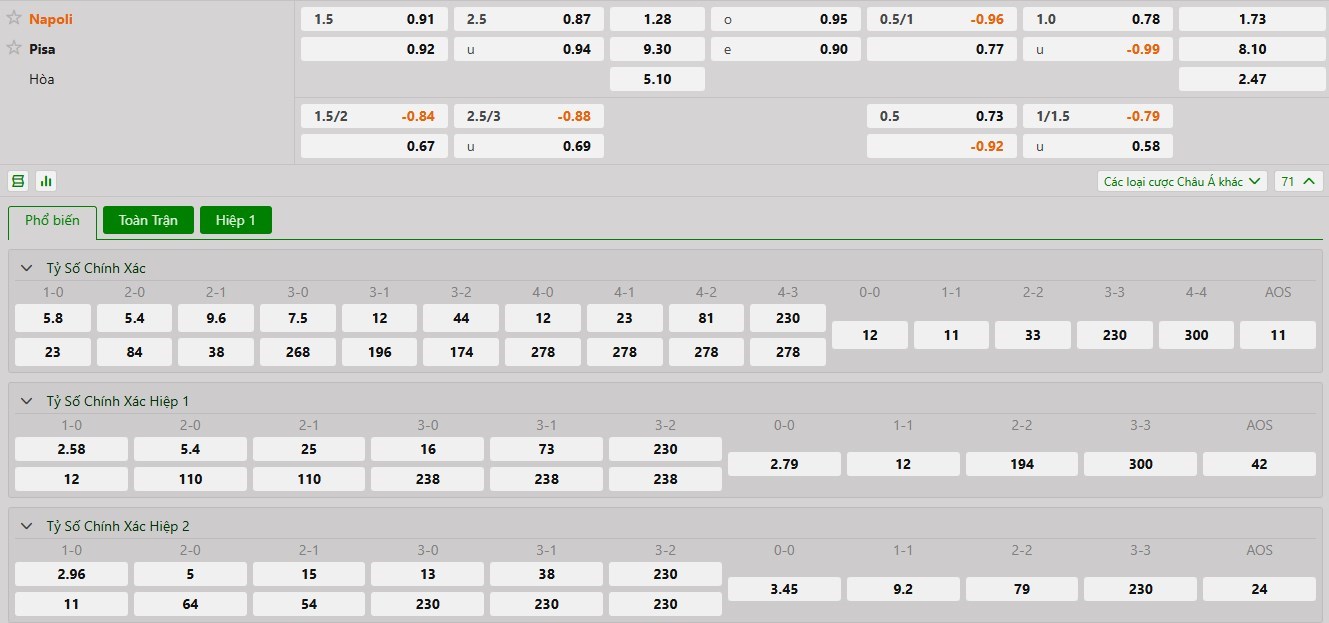The height and width of the screenshot is (623, 1329).
Task: Bet first-half score 2-1 at 25
Action: (x=309, y=449)
